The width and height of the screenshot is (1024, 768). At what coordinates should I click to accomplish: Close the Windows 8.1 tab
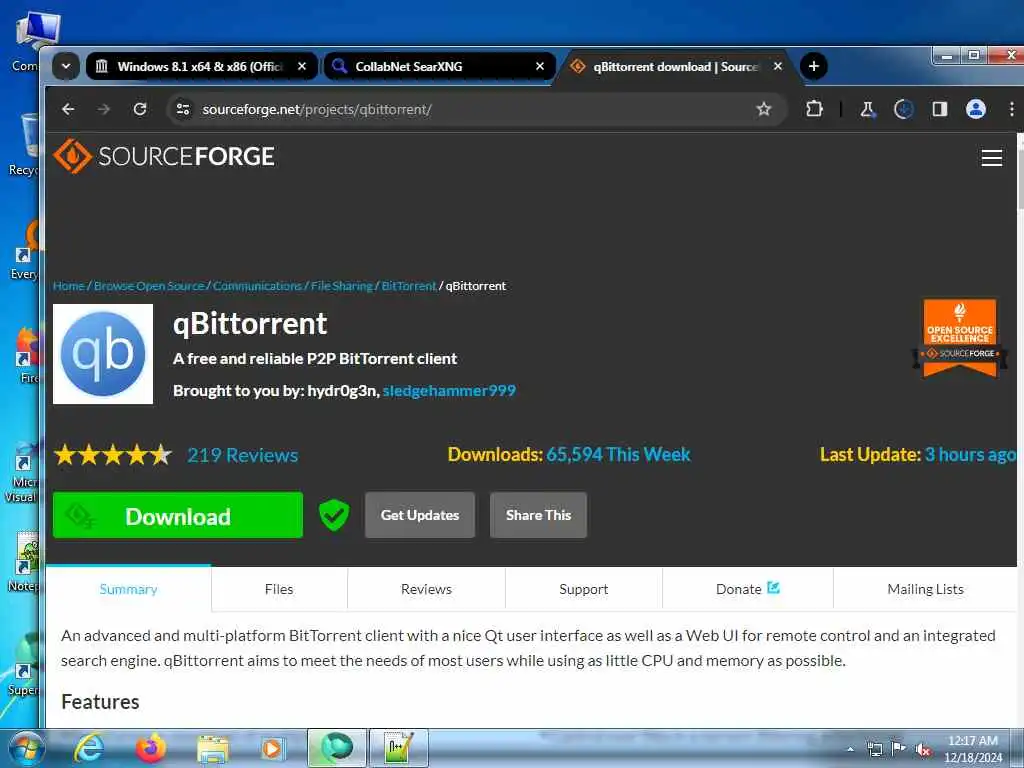click(x=302, y=66)
